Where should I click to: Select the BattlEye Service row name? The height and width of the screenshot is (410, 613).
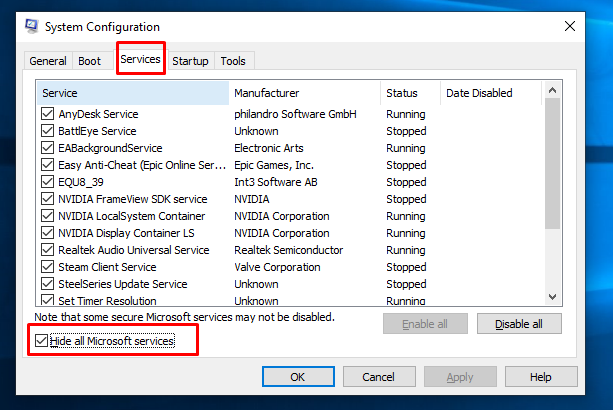tap(97, 131)
